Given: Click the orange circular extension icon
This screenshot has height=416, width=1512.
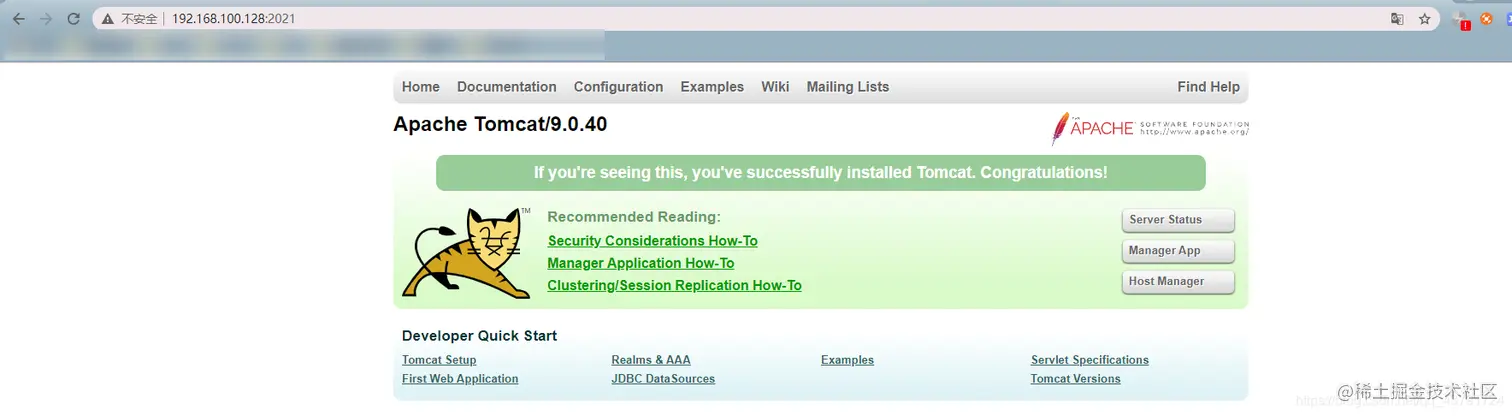Looking at the screenshot, I should (x=1487, y=19).
